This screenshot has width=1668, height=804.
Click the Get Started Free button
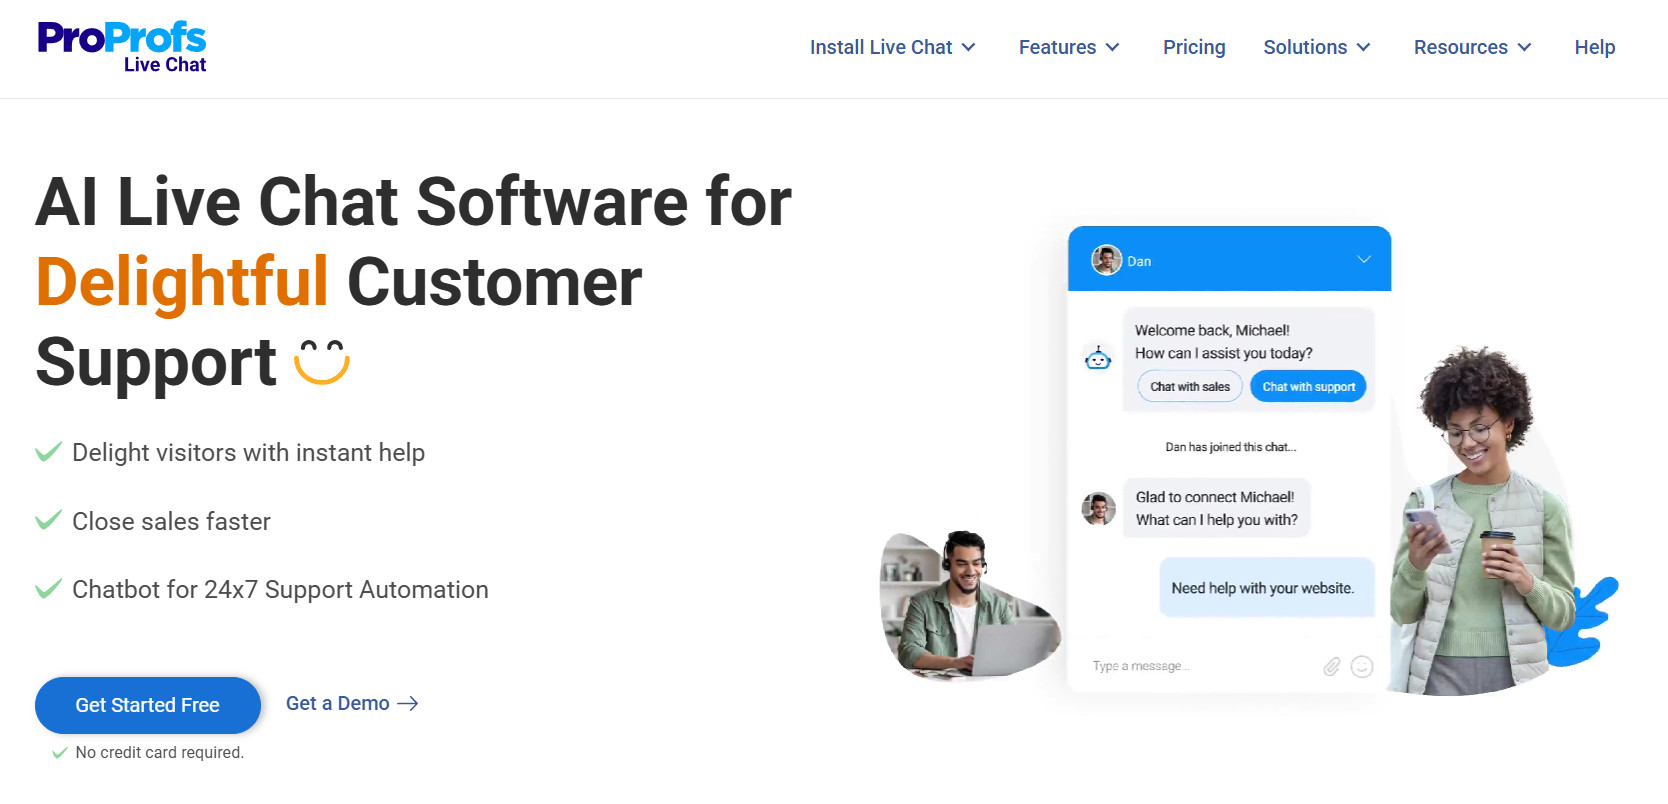[148, 705]
